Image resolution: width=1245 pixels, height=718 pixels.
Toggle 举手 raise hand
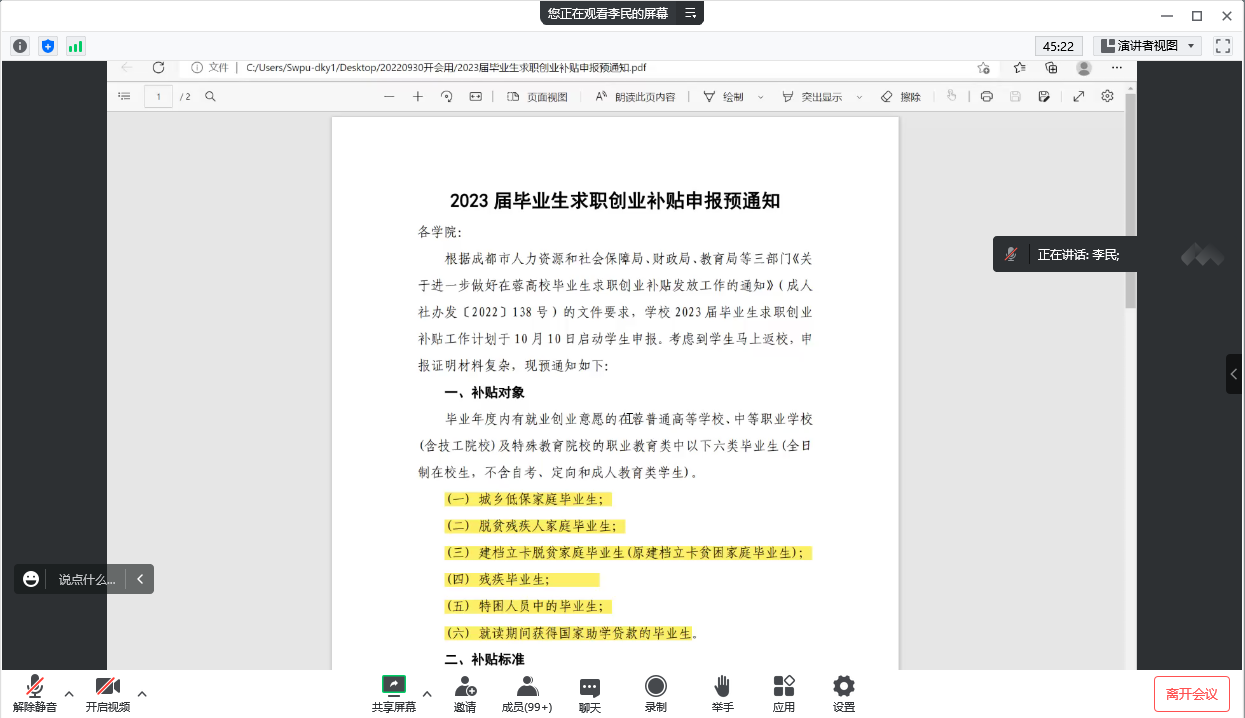tap(722, 693)
